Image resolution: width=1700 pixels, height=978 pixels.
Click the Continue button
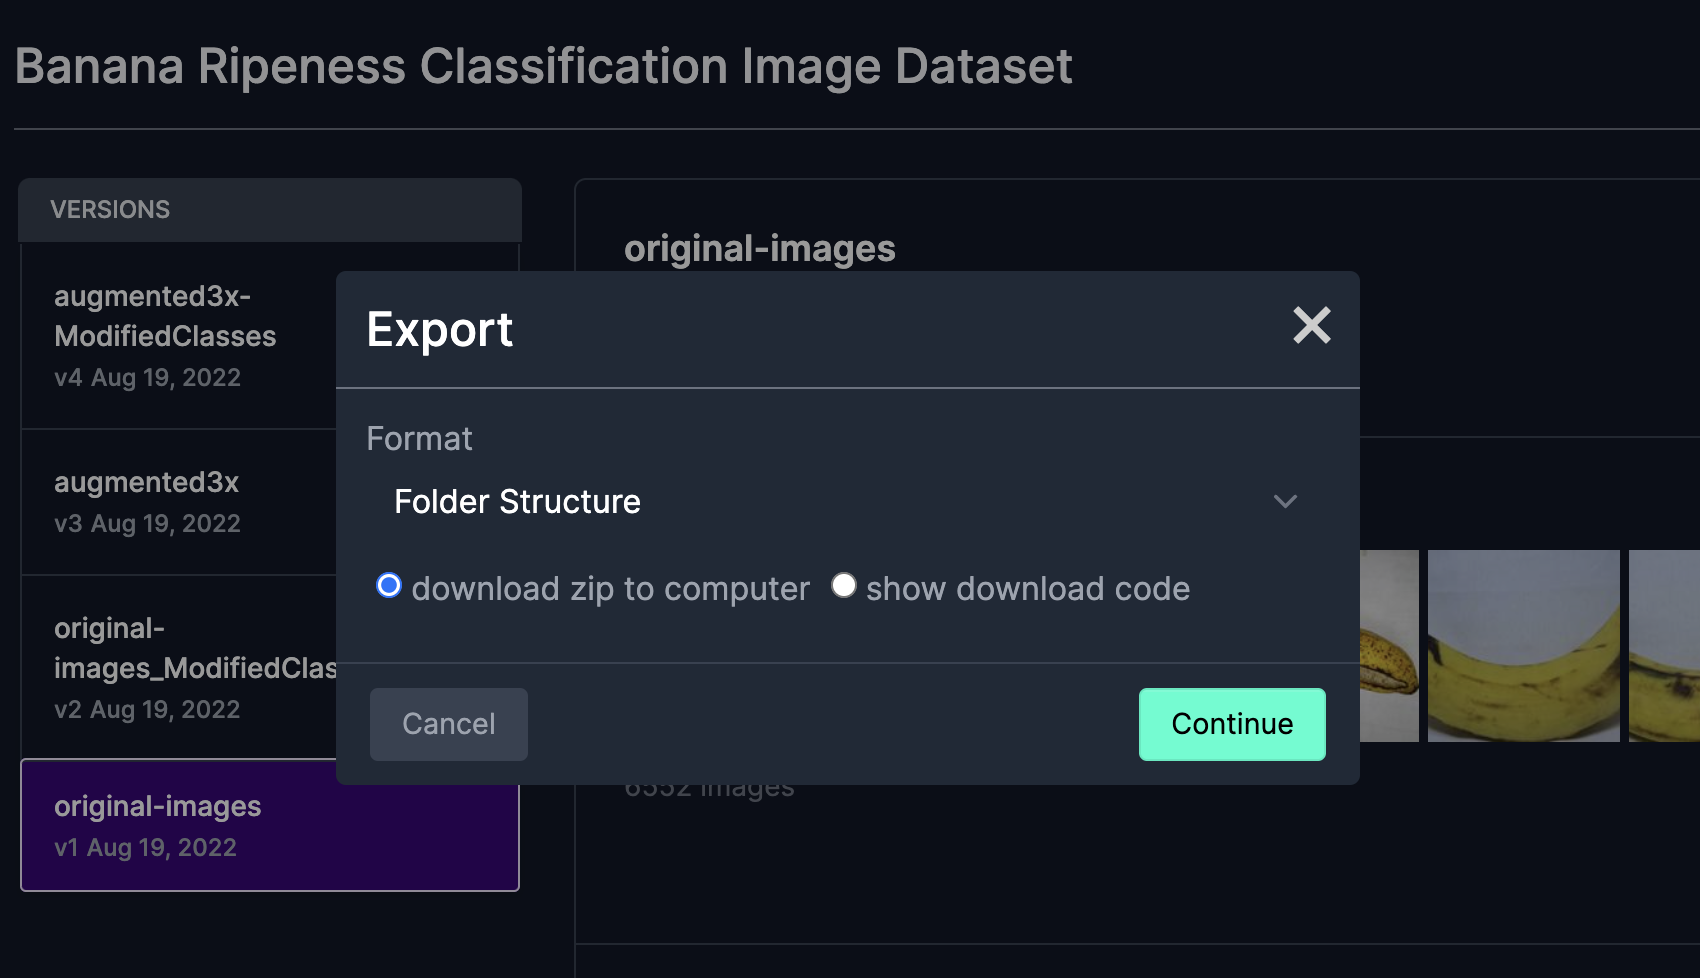click(1231, 724)
